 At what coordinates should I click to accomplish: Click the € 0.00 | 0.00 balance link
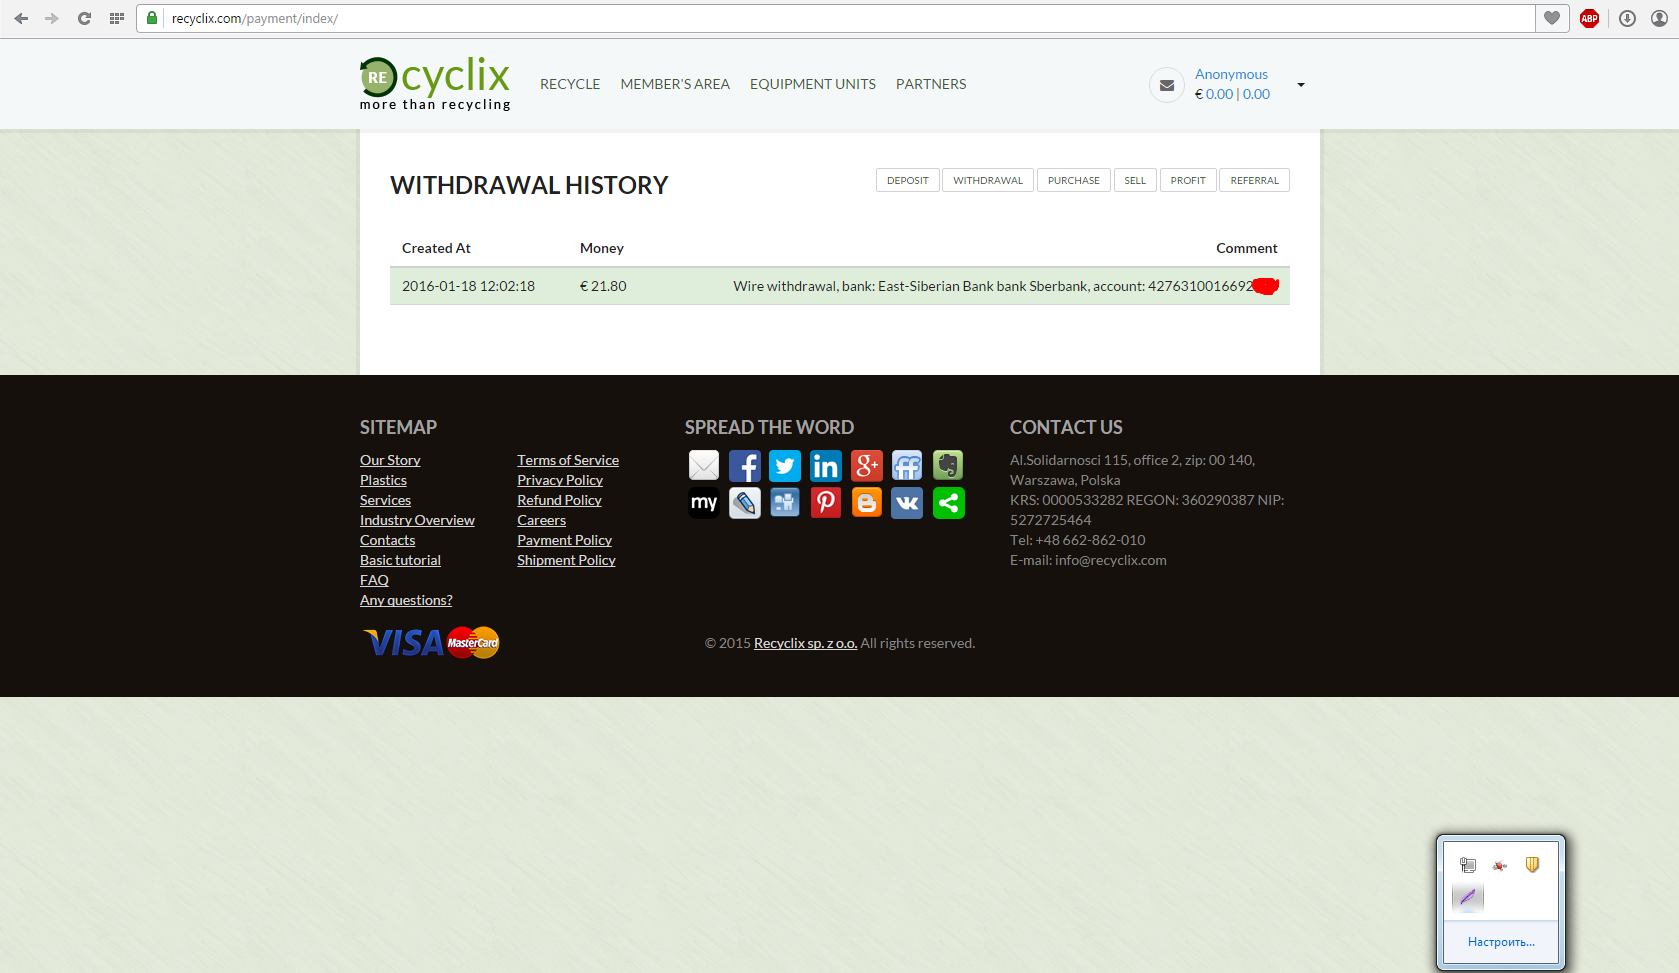1233,94
